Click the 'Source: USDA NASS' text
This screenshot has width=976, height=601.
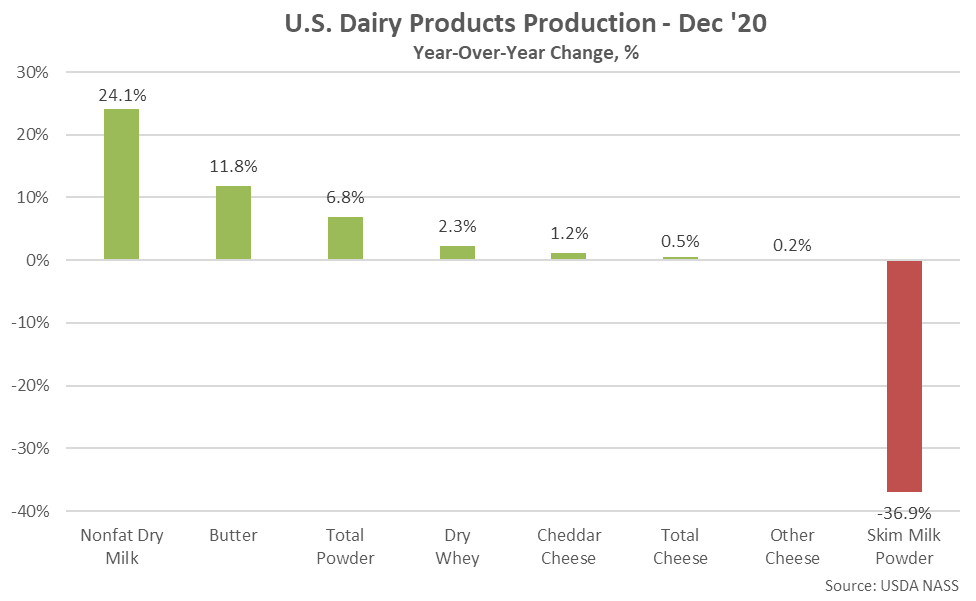pyautogui.click(x=893, y=585)
